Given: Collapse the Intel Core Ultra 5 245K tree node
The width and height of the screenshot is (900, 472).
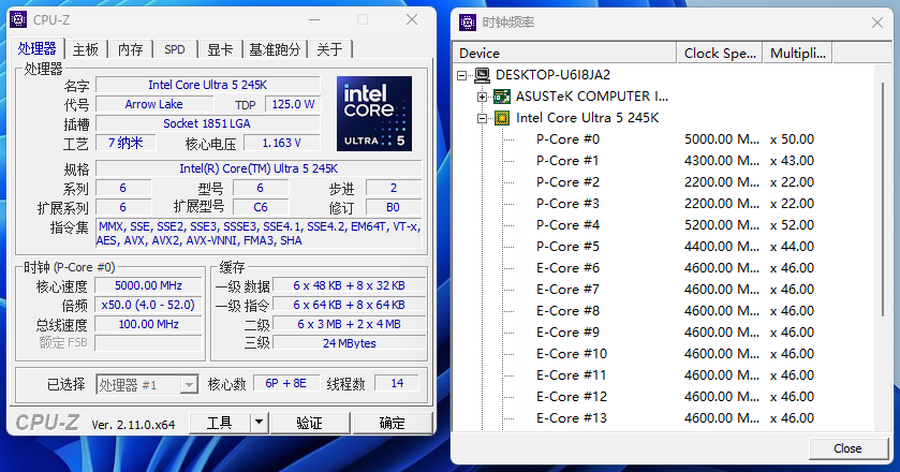Looking at the screenshot, I should (482, 118).
